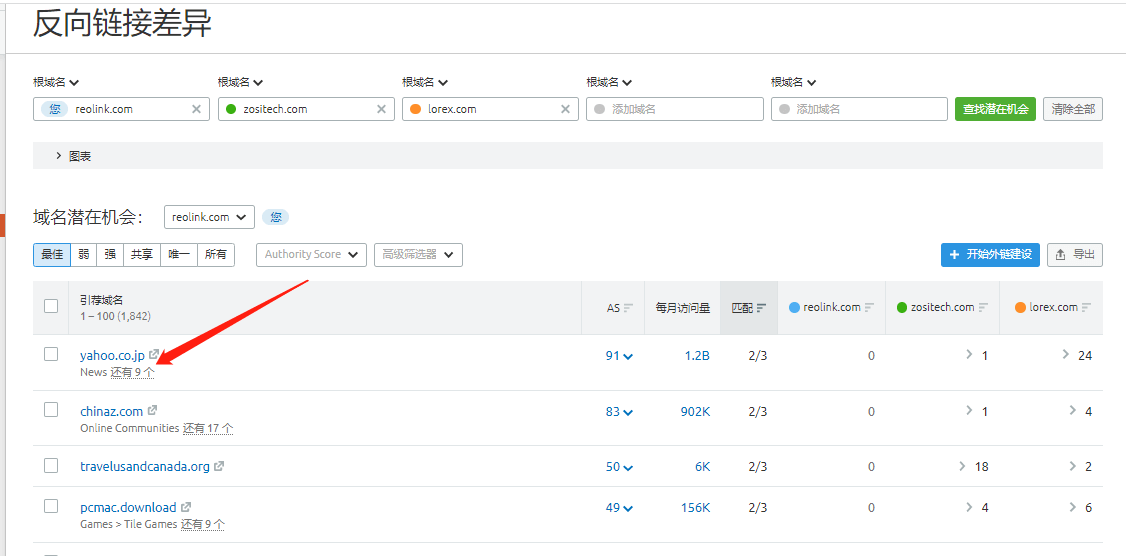Sort by 每月访问量 column header

point(682,308)
